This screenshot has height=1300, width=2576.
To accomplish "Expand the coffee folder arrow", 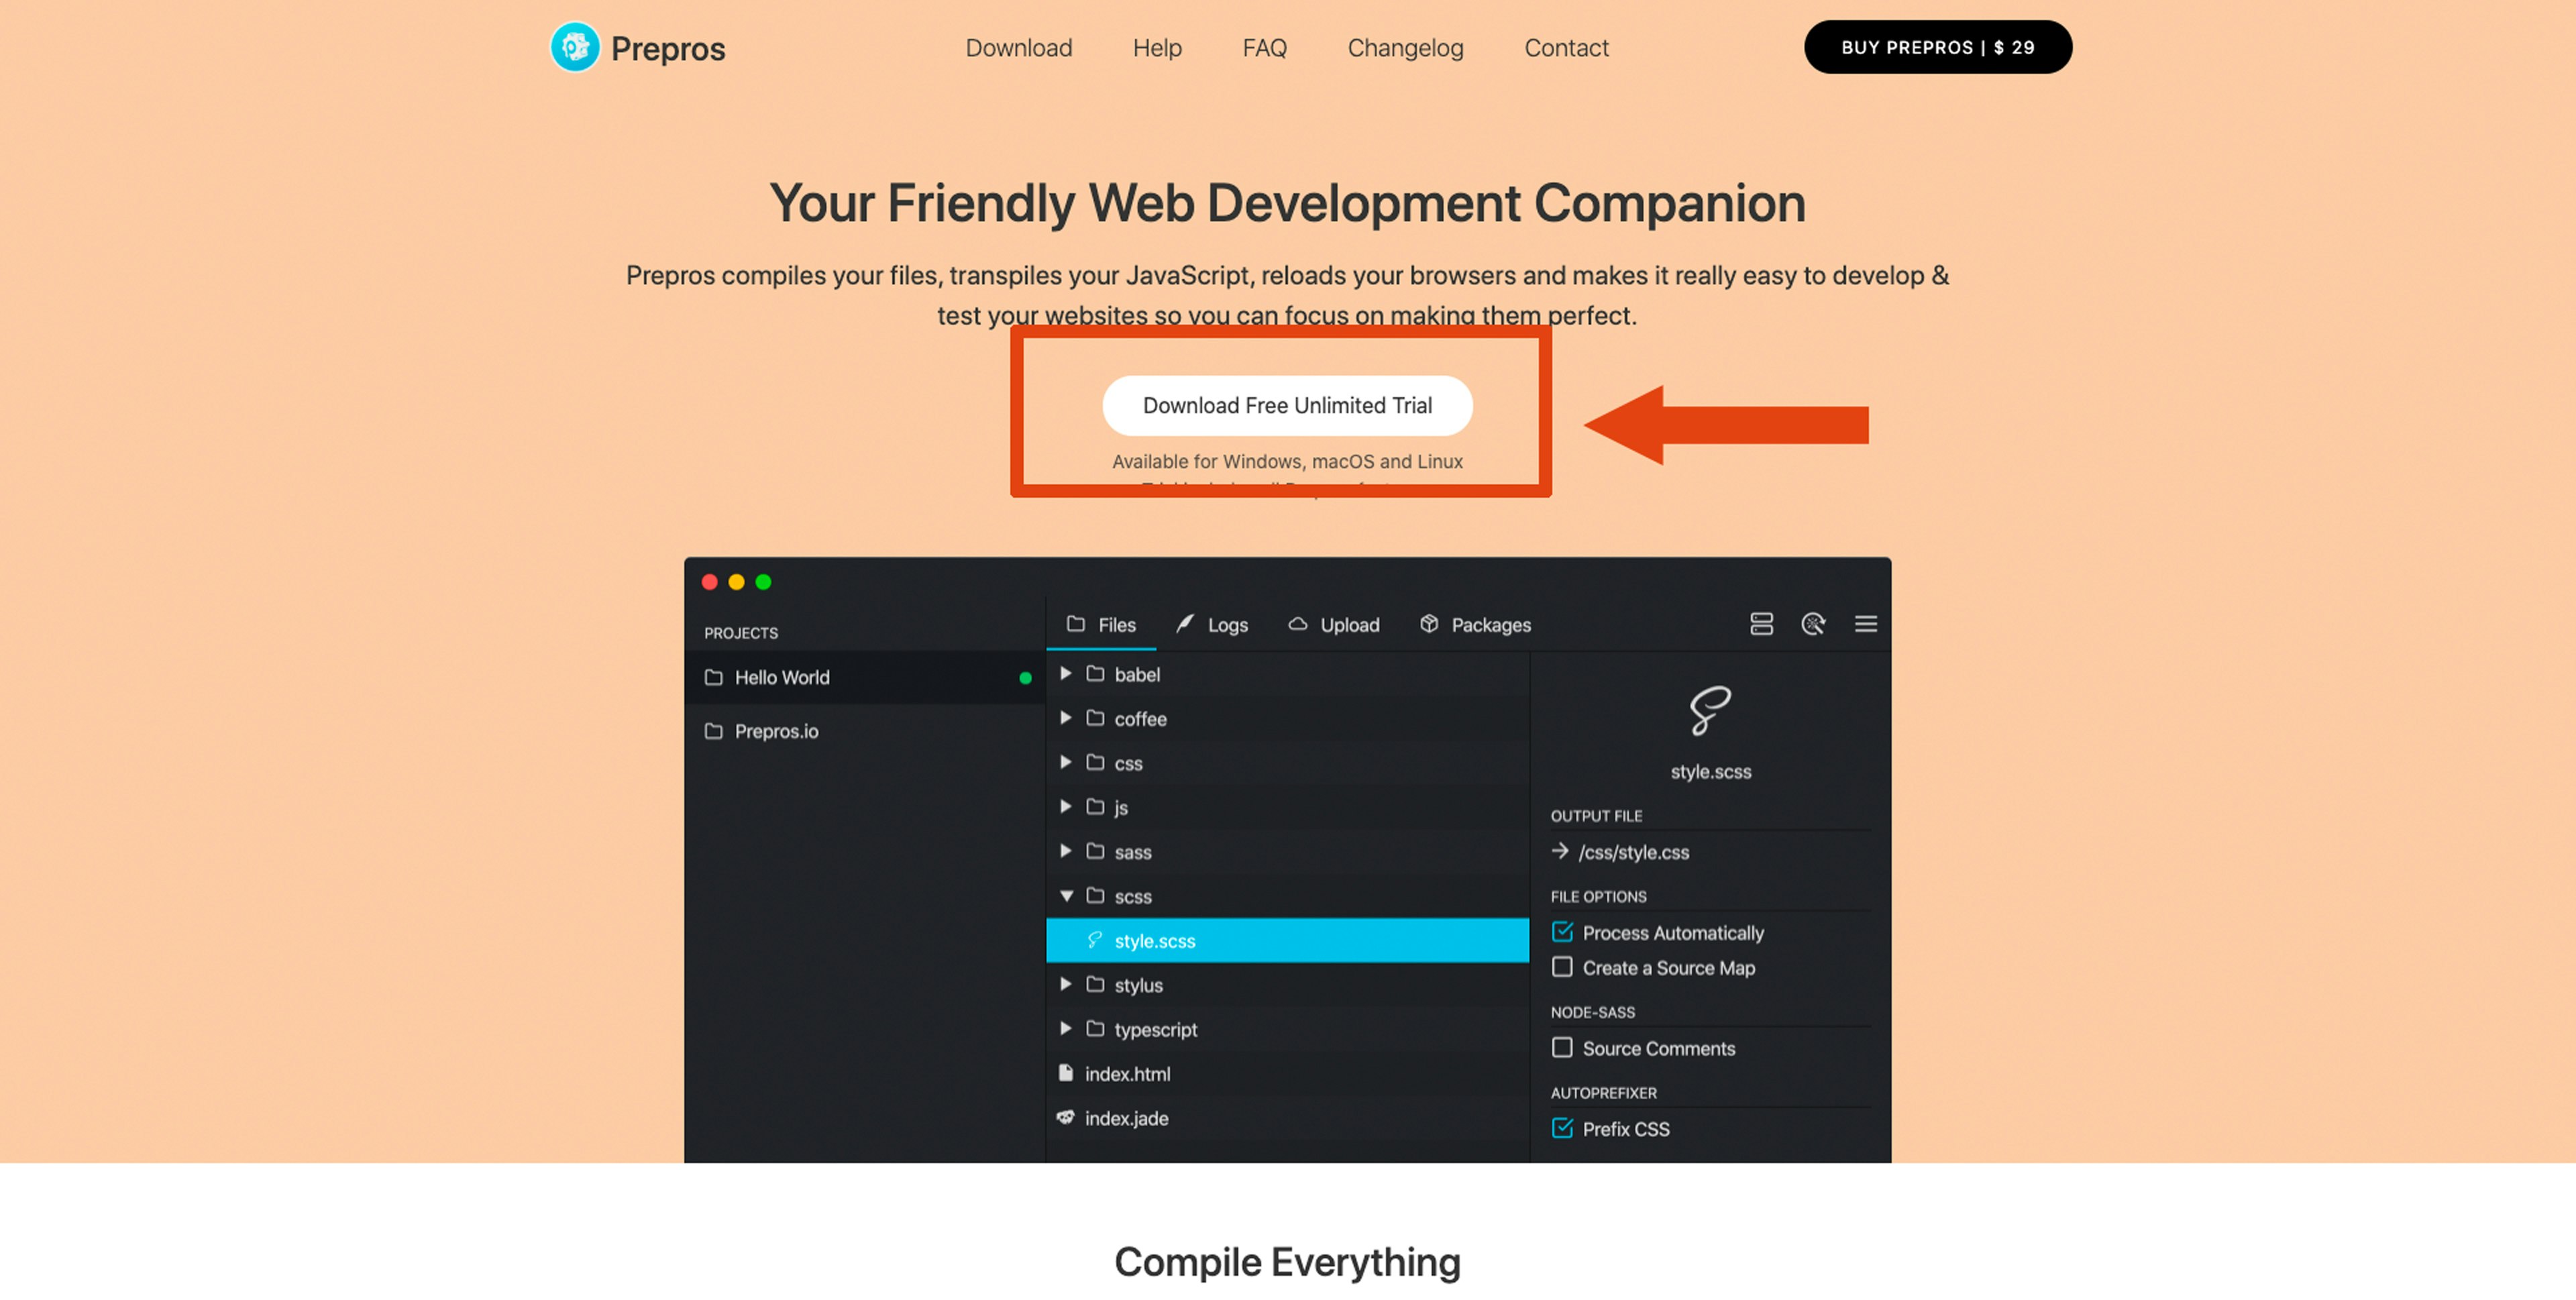I will point(1065,718).
